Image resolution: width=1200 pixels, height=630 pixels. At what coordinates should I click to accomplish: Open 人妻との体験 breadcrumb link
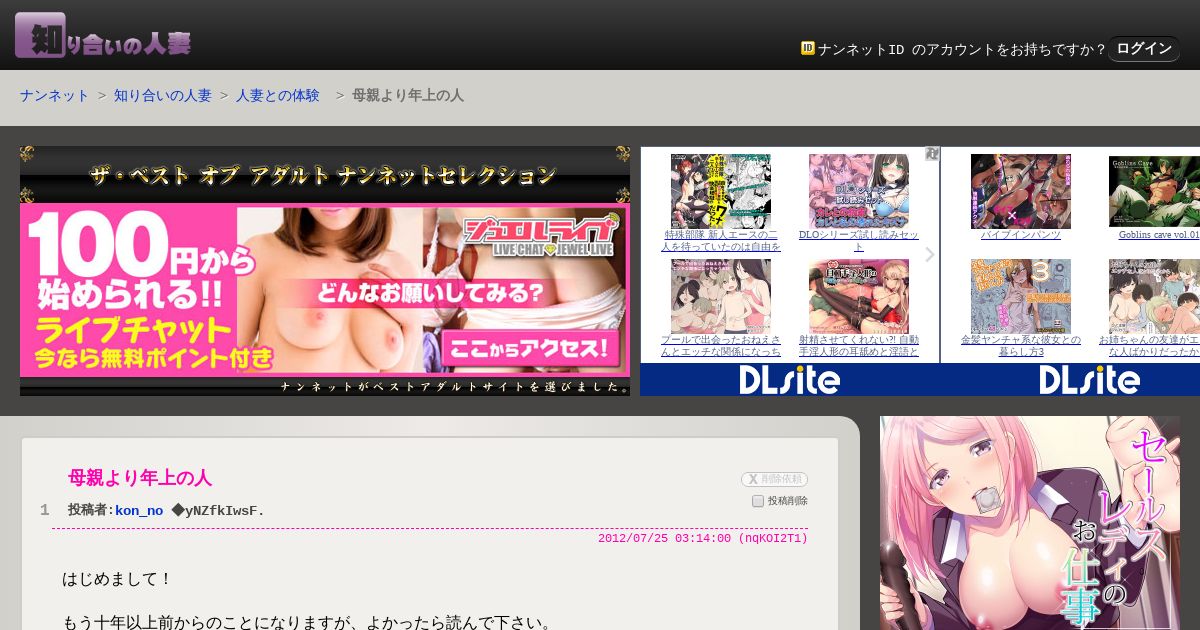[278, 96]
